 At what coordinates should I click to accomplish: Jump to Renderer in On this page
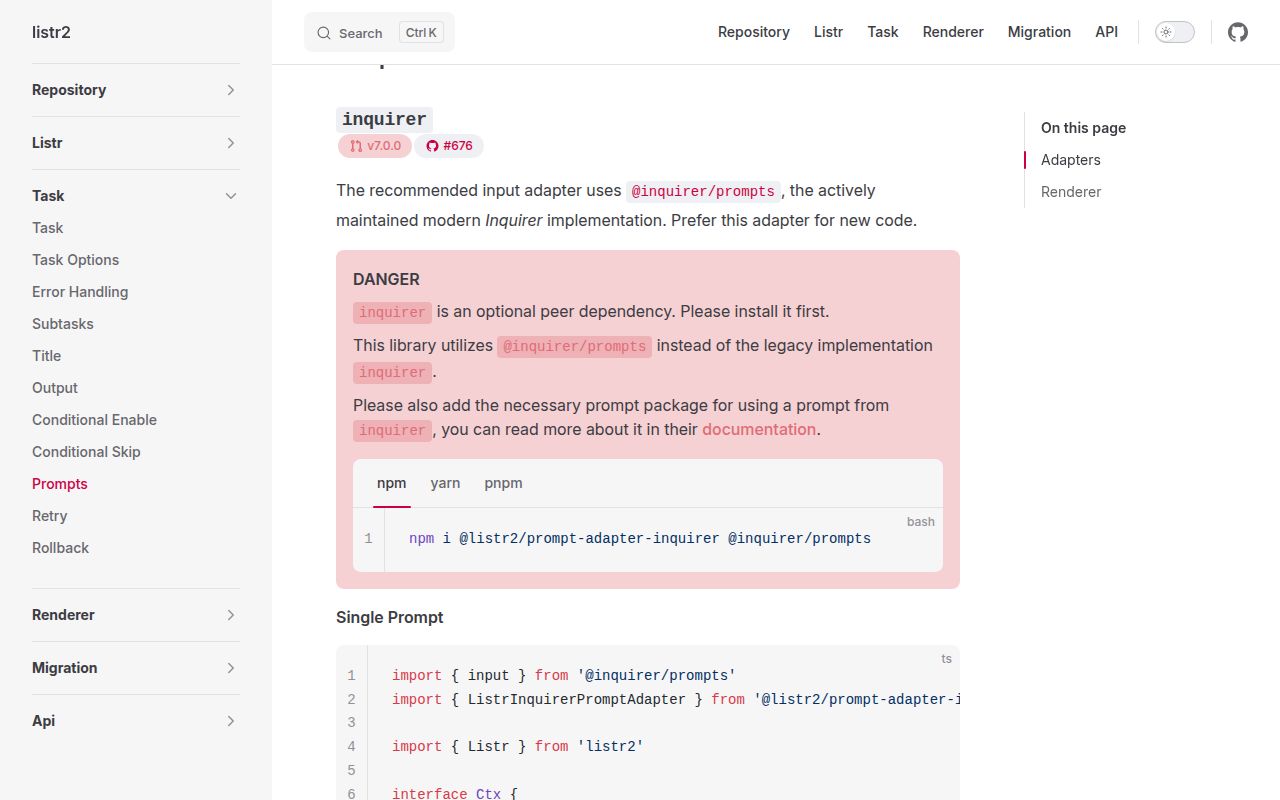coord(1071,192)
